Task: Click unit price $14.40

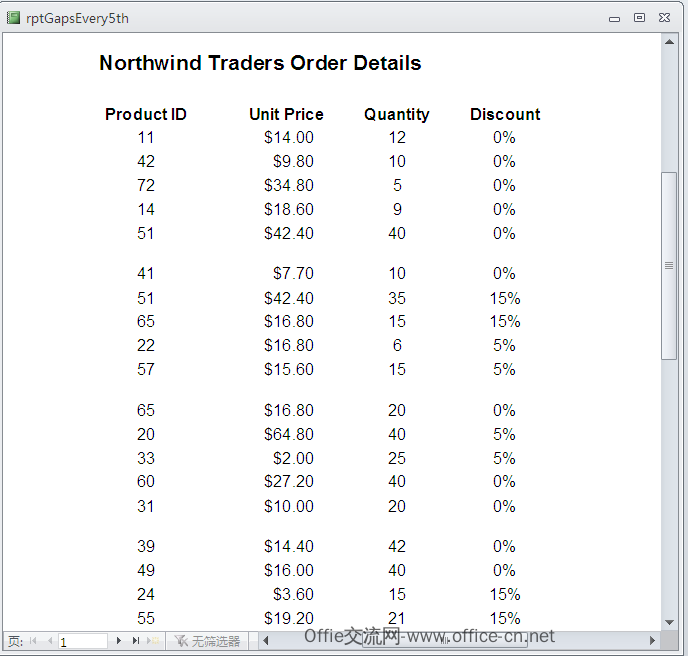Action: coord(289,546)
